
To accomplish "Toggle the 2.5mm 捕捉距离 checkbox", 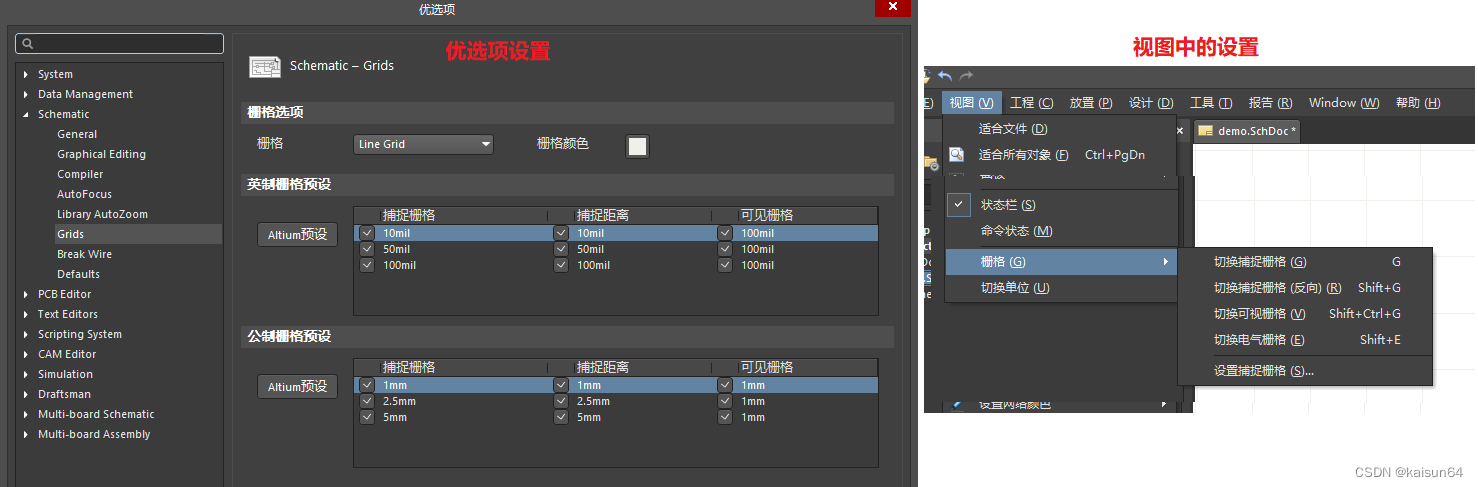I will 561,401.
